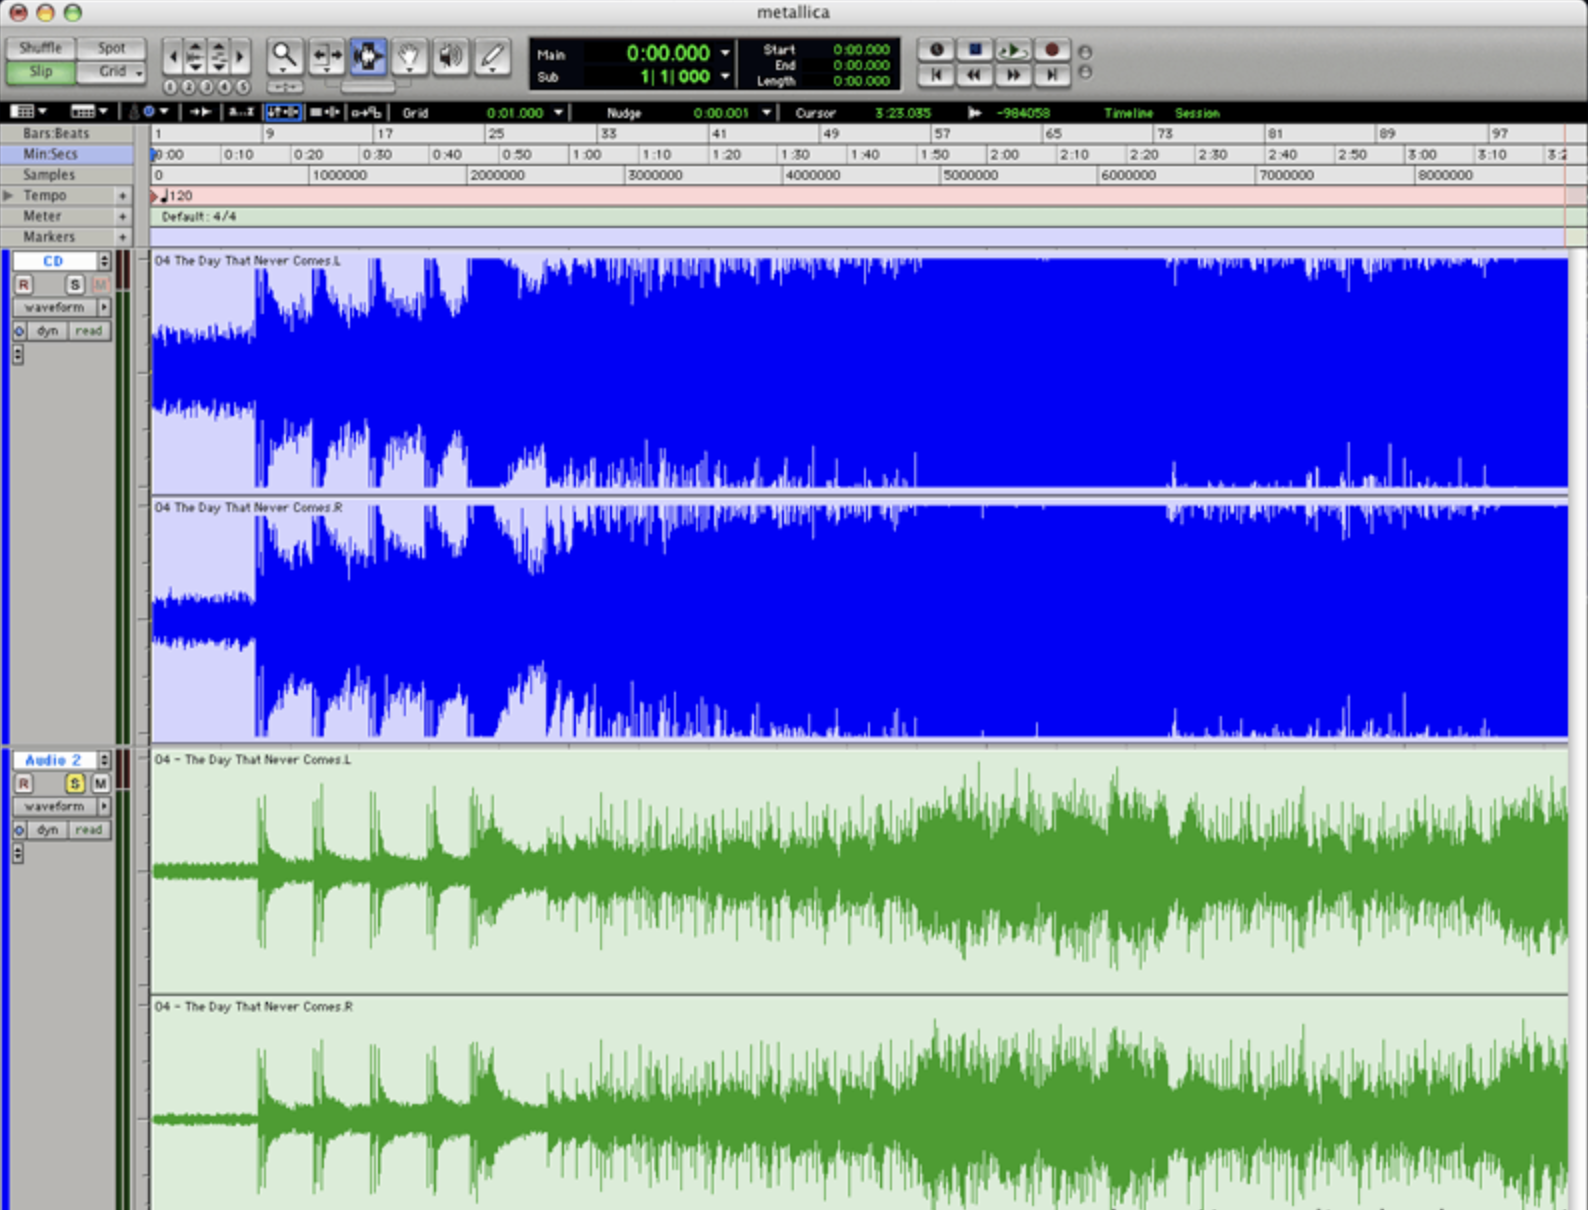The height and width of the screenshot is (1210, 1588).
Task: Open the Grid value dropdown
Action: (559, 113)
